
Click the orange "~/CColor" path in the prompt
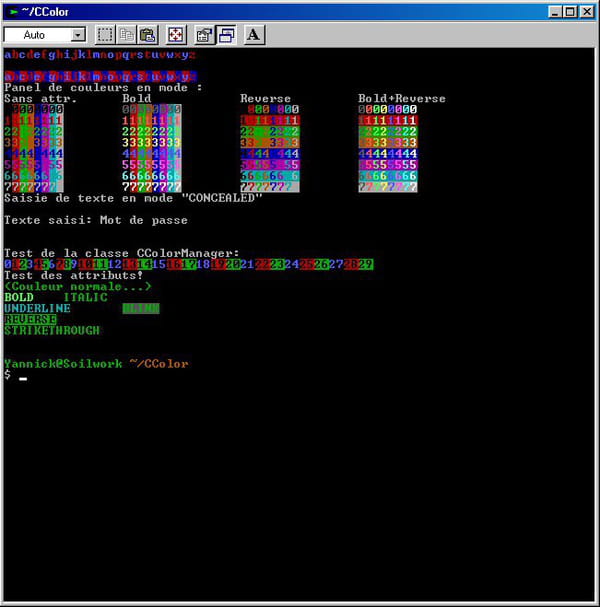[x=159, y=364]
